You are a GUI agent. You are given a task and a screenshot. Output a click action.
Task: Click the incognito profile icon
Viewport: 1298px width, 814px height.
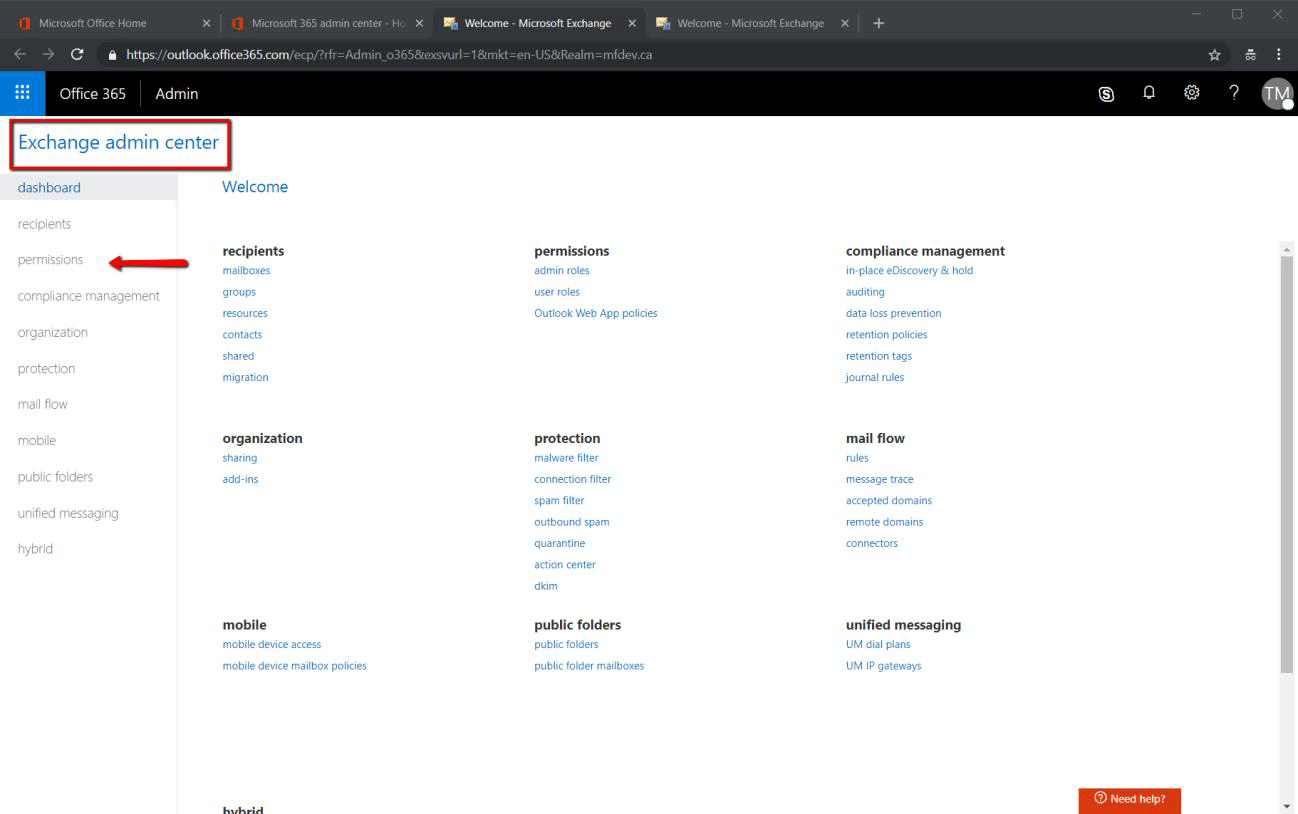pos(1250,55)
